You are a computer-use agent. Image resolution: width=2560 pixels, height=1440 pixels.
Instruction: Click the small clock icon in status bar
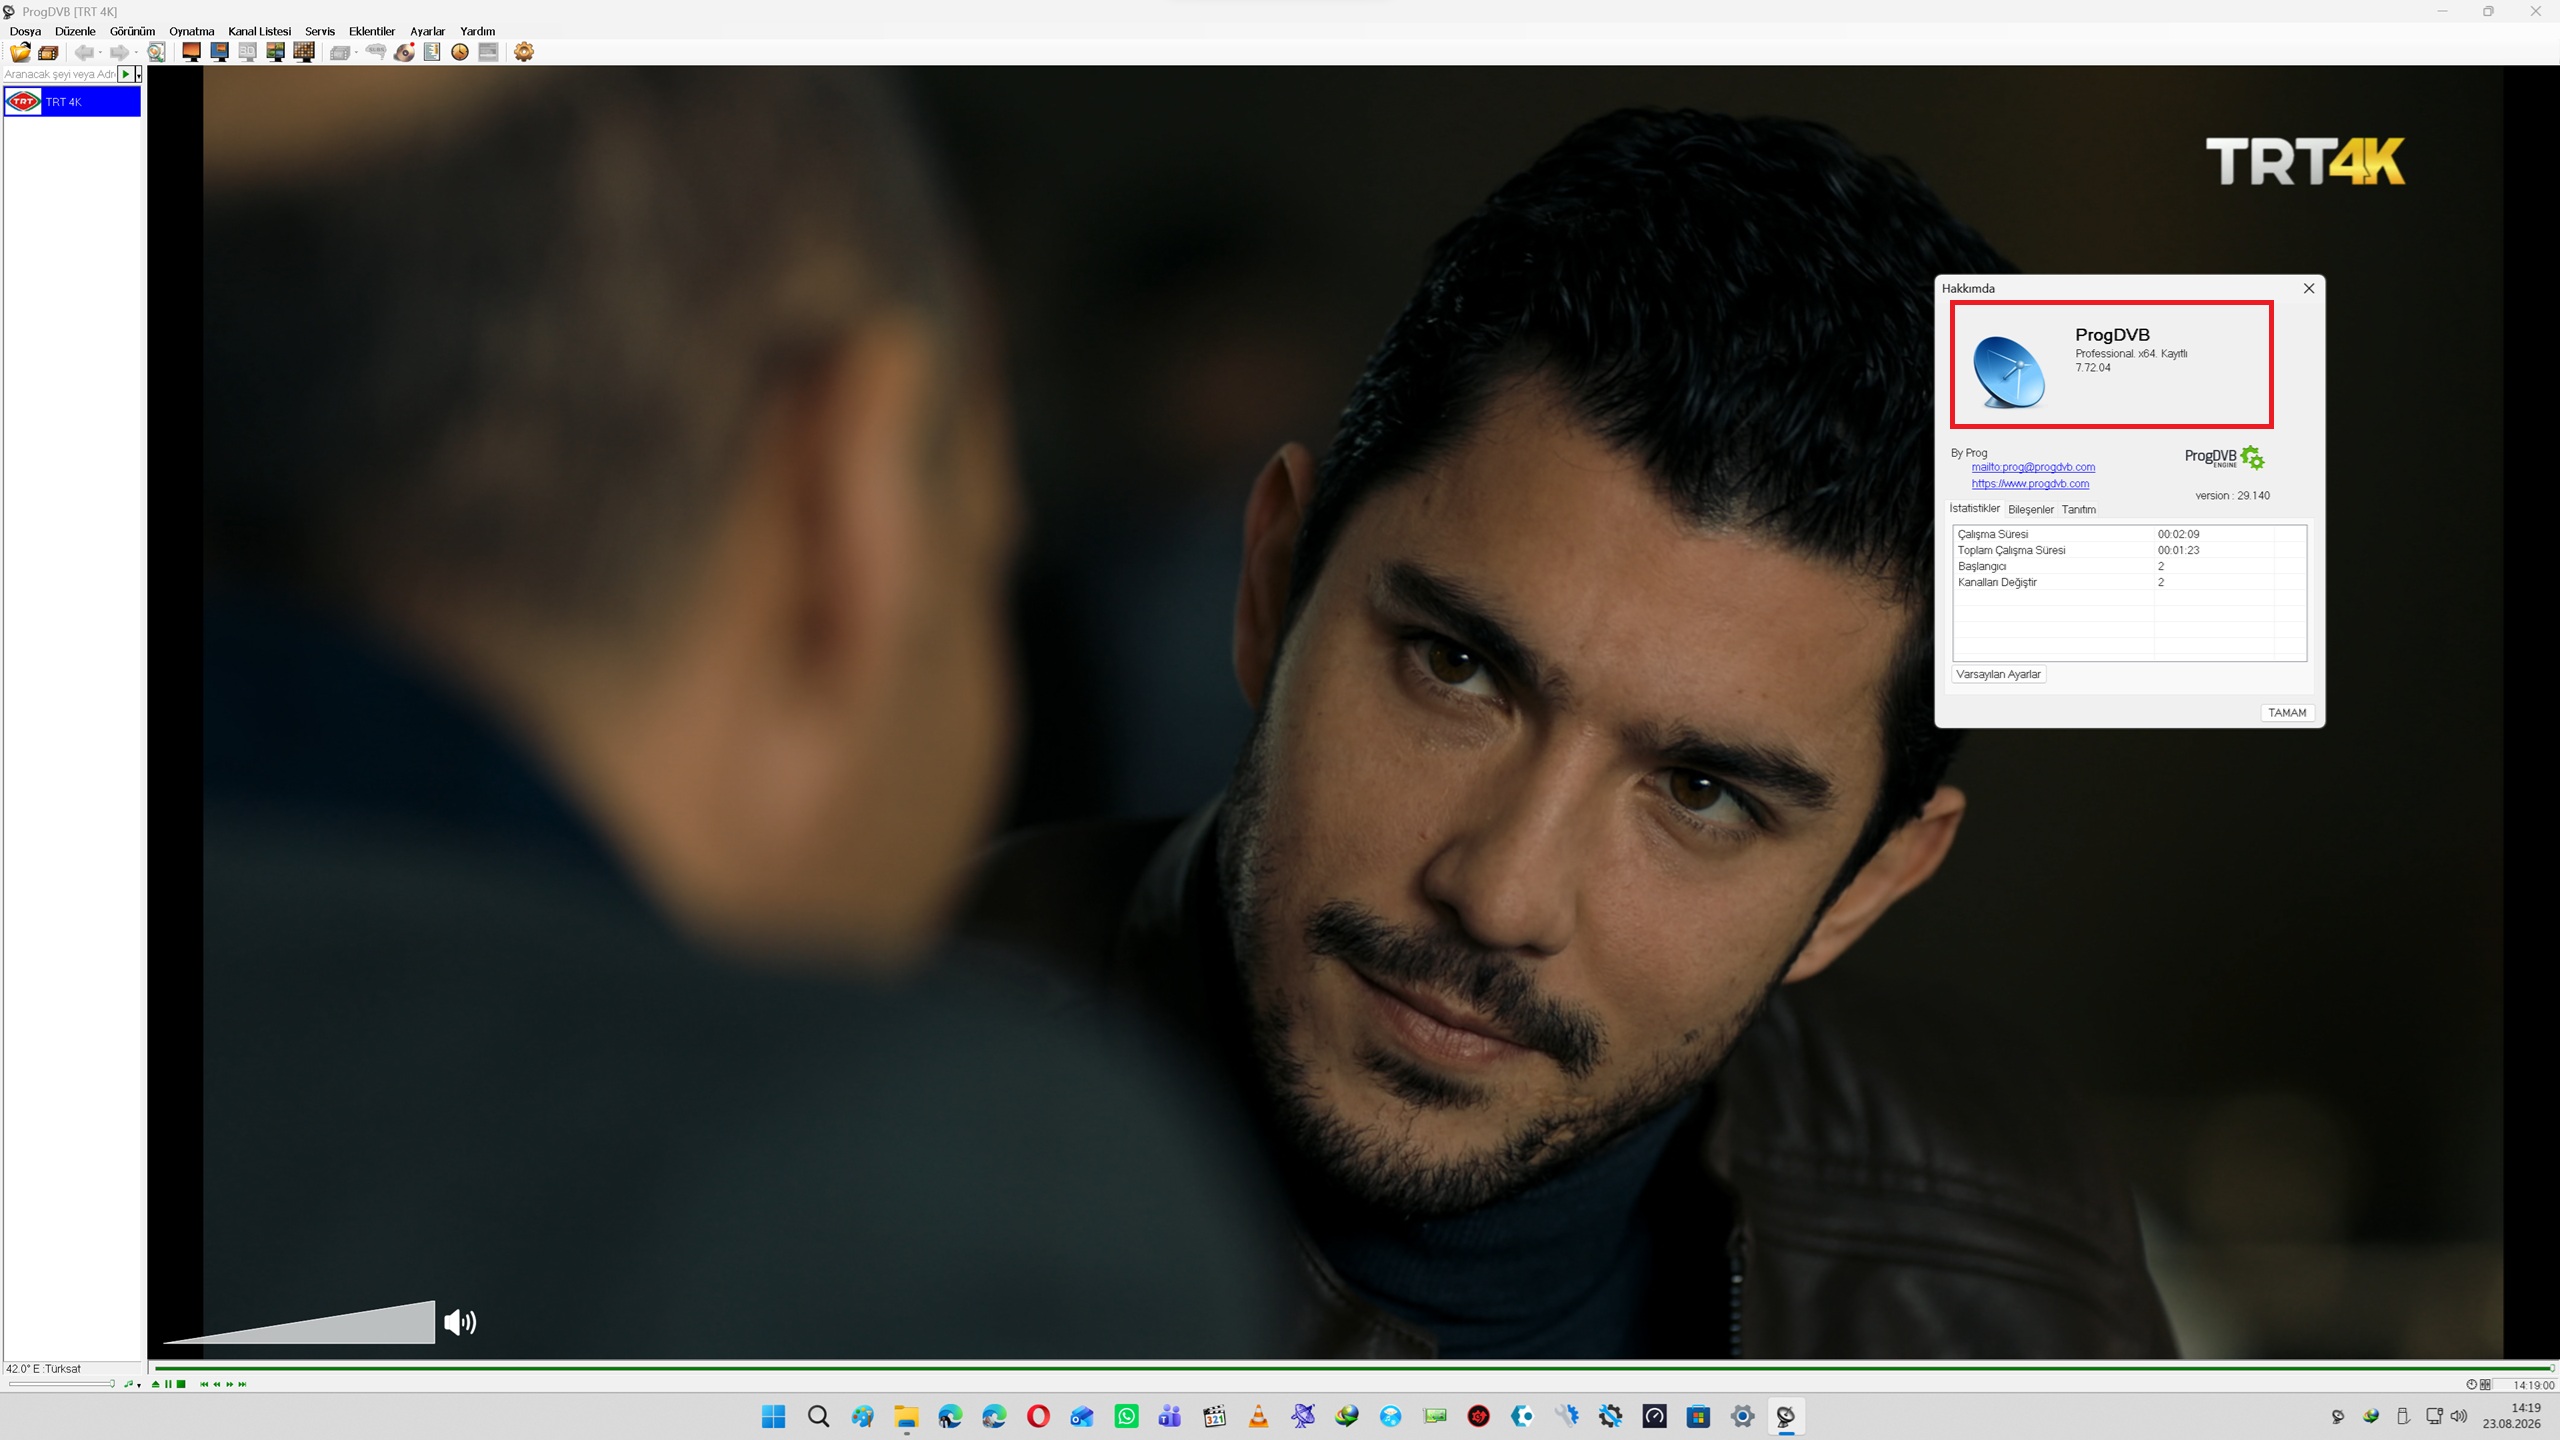[x=2472, y=1385]
